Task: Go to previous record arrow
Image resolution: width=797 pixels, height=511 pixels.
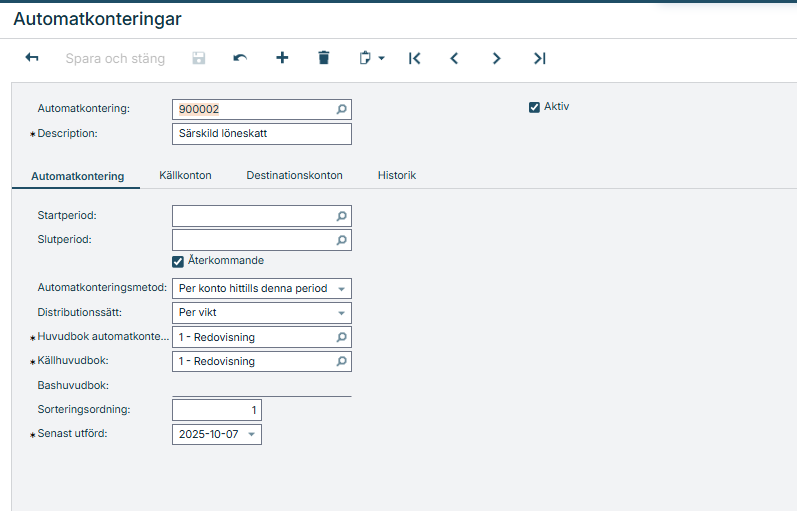Action: 454,59
